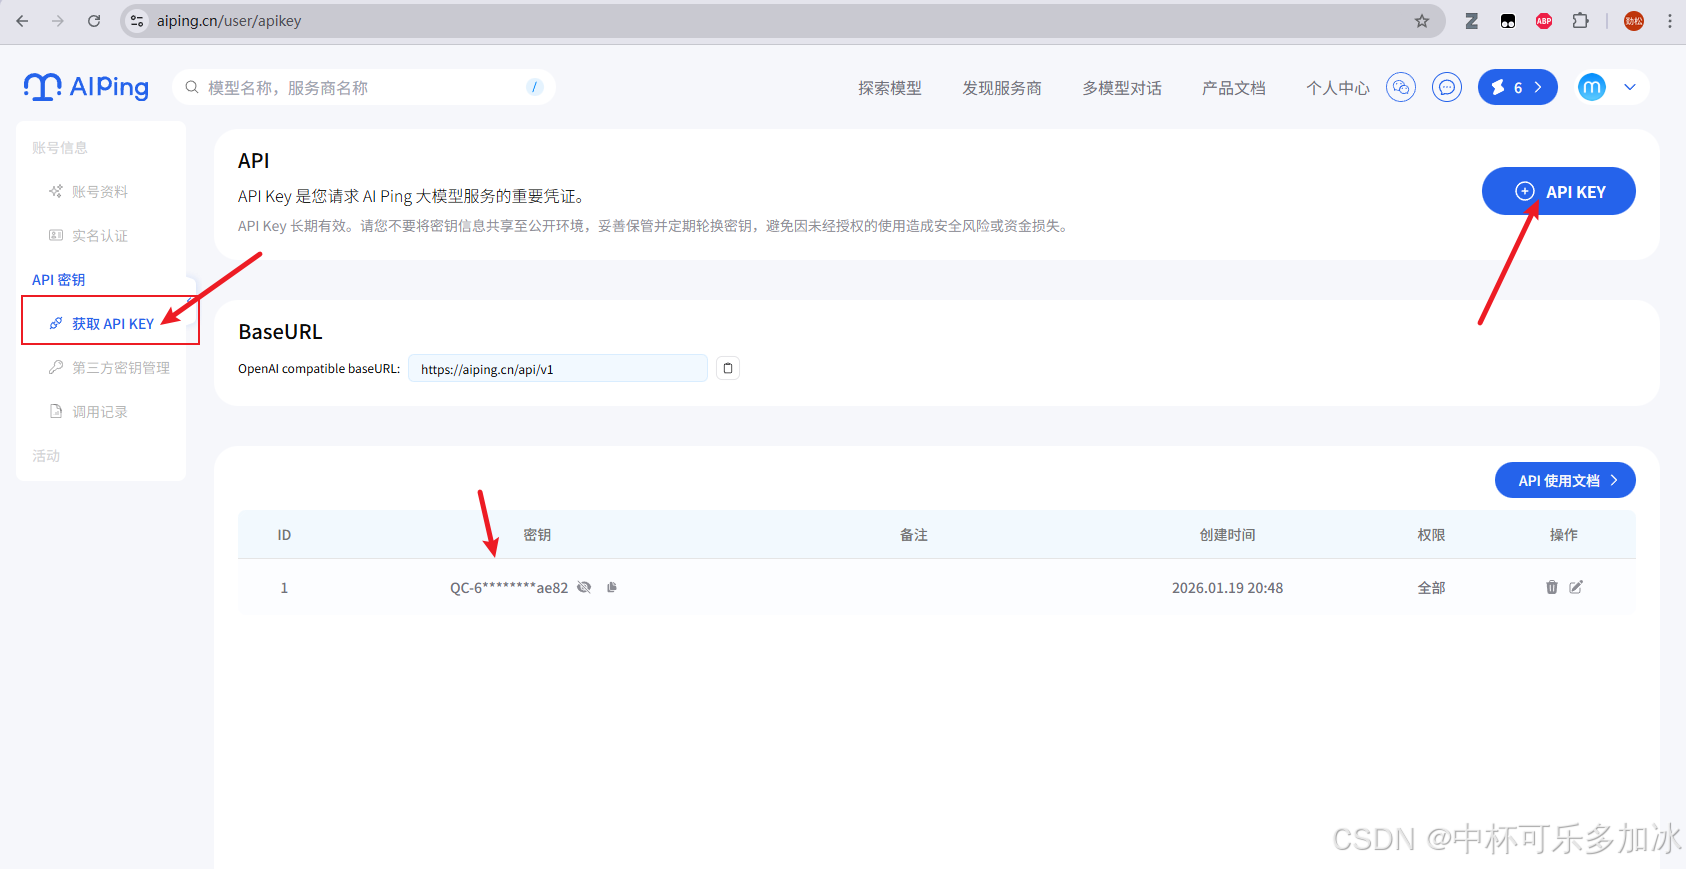Click the points balance button showing 6
Image resolution: width=1686 pixels, height=869 pixels.
[x=1517, y=88]
